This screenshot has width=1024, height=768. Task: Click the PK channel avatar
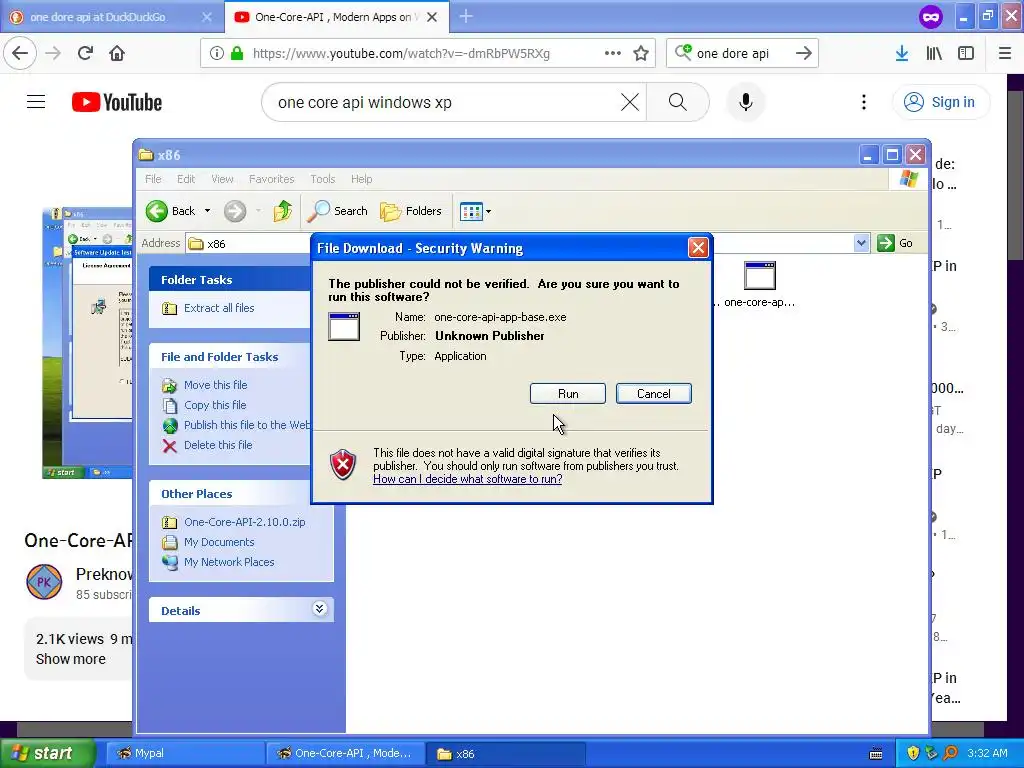pyautogui.click(x=44, y=581)
